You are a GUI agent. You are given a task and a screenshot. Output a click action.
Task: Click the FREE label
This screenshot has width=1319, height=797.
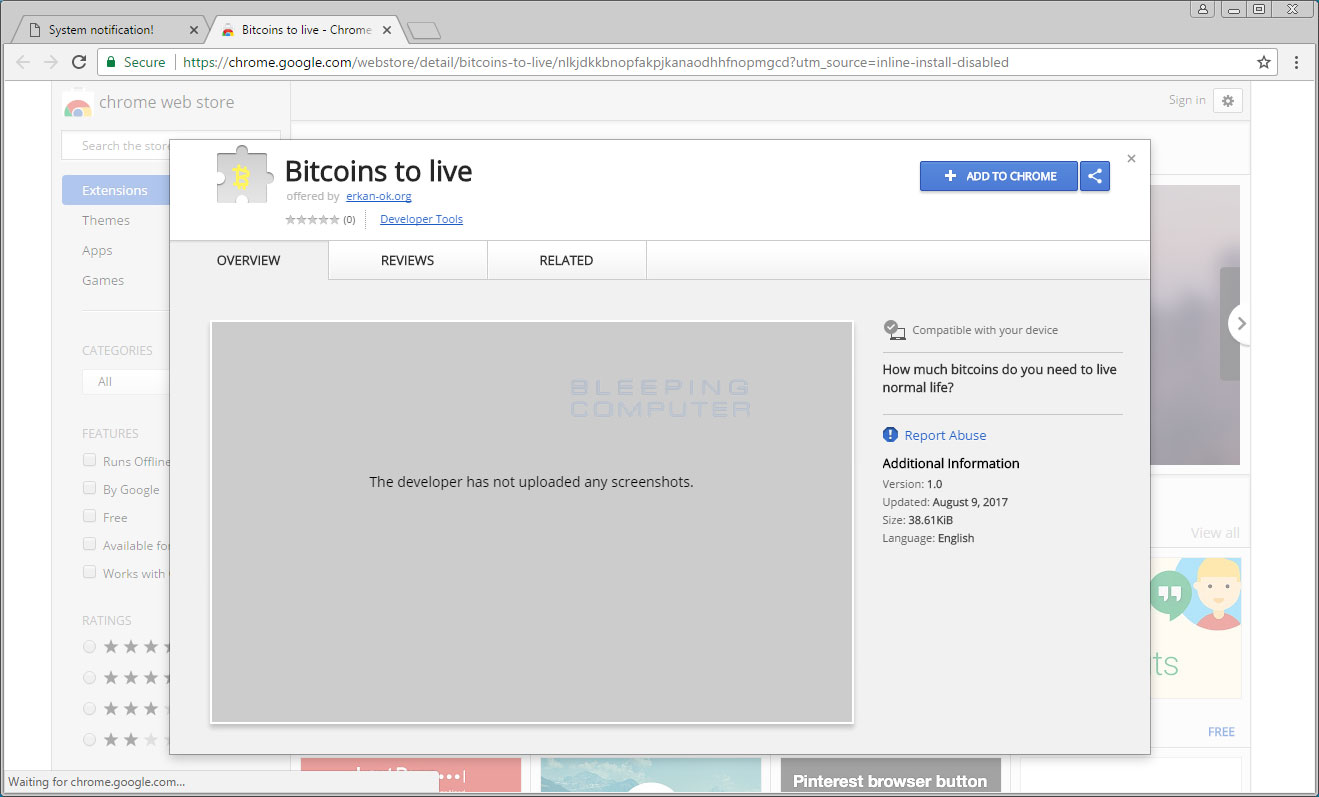tap(1221, 732)
